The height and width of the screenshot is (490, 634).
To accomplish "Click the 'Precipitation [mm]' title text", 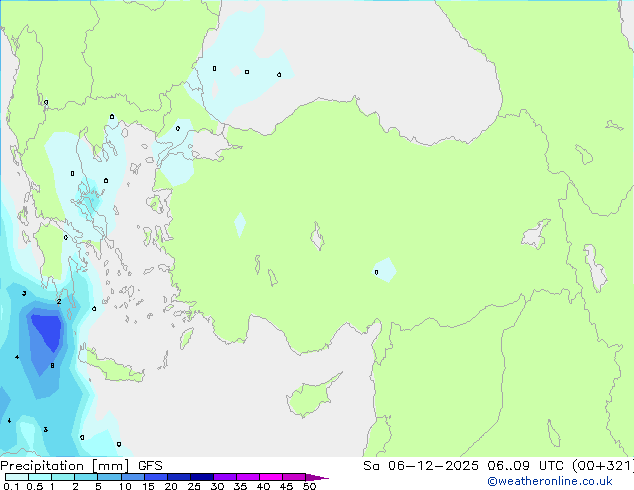I will (65, 466).
